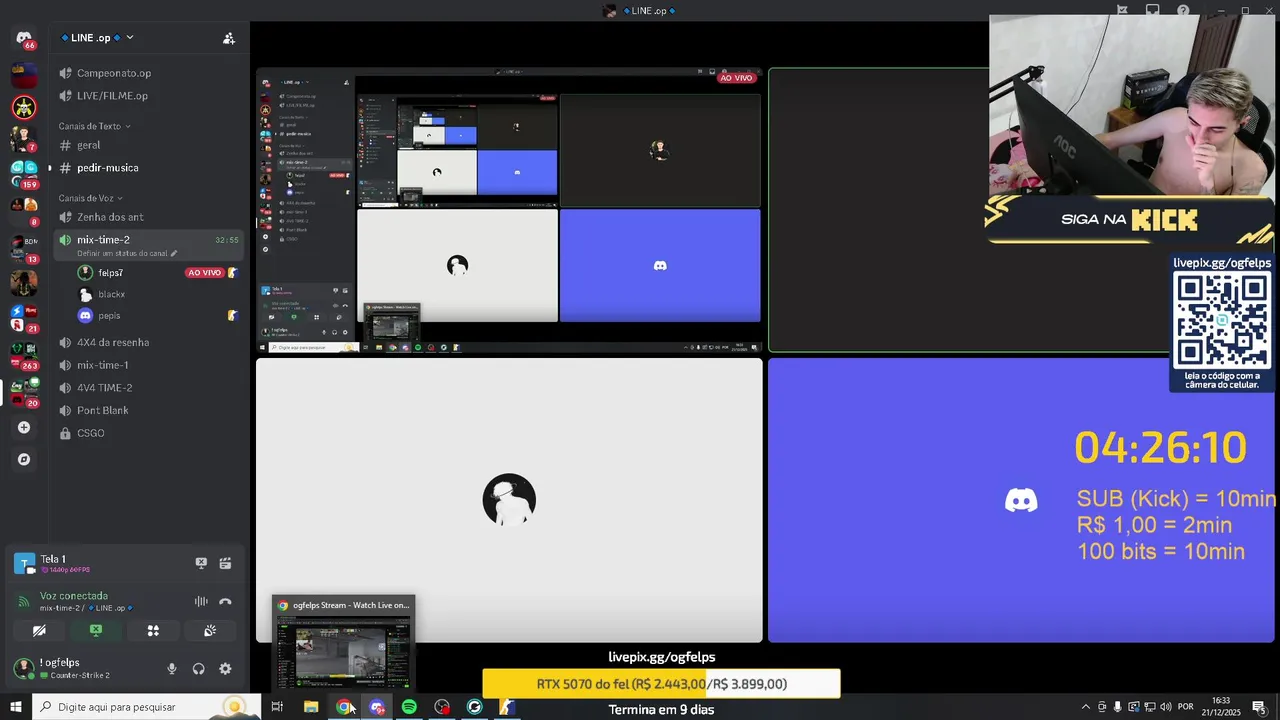
Task: Open the Discord taskbar icon
Action: 377,707
